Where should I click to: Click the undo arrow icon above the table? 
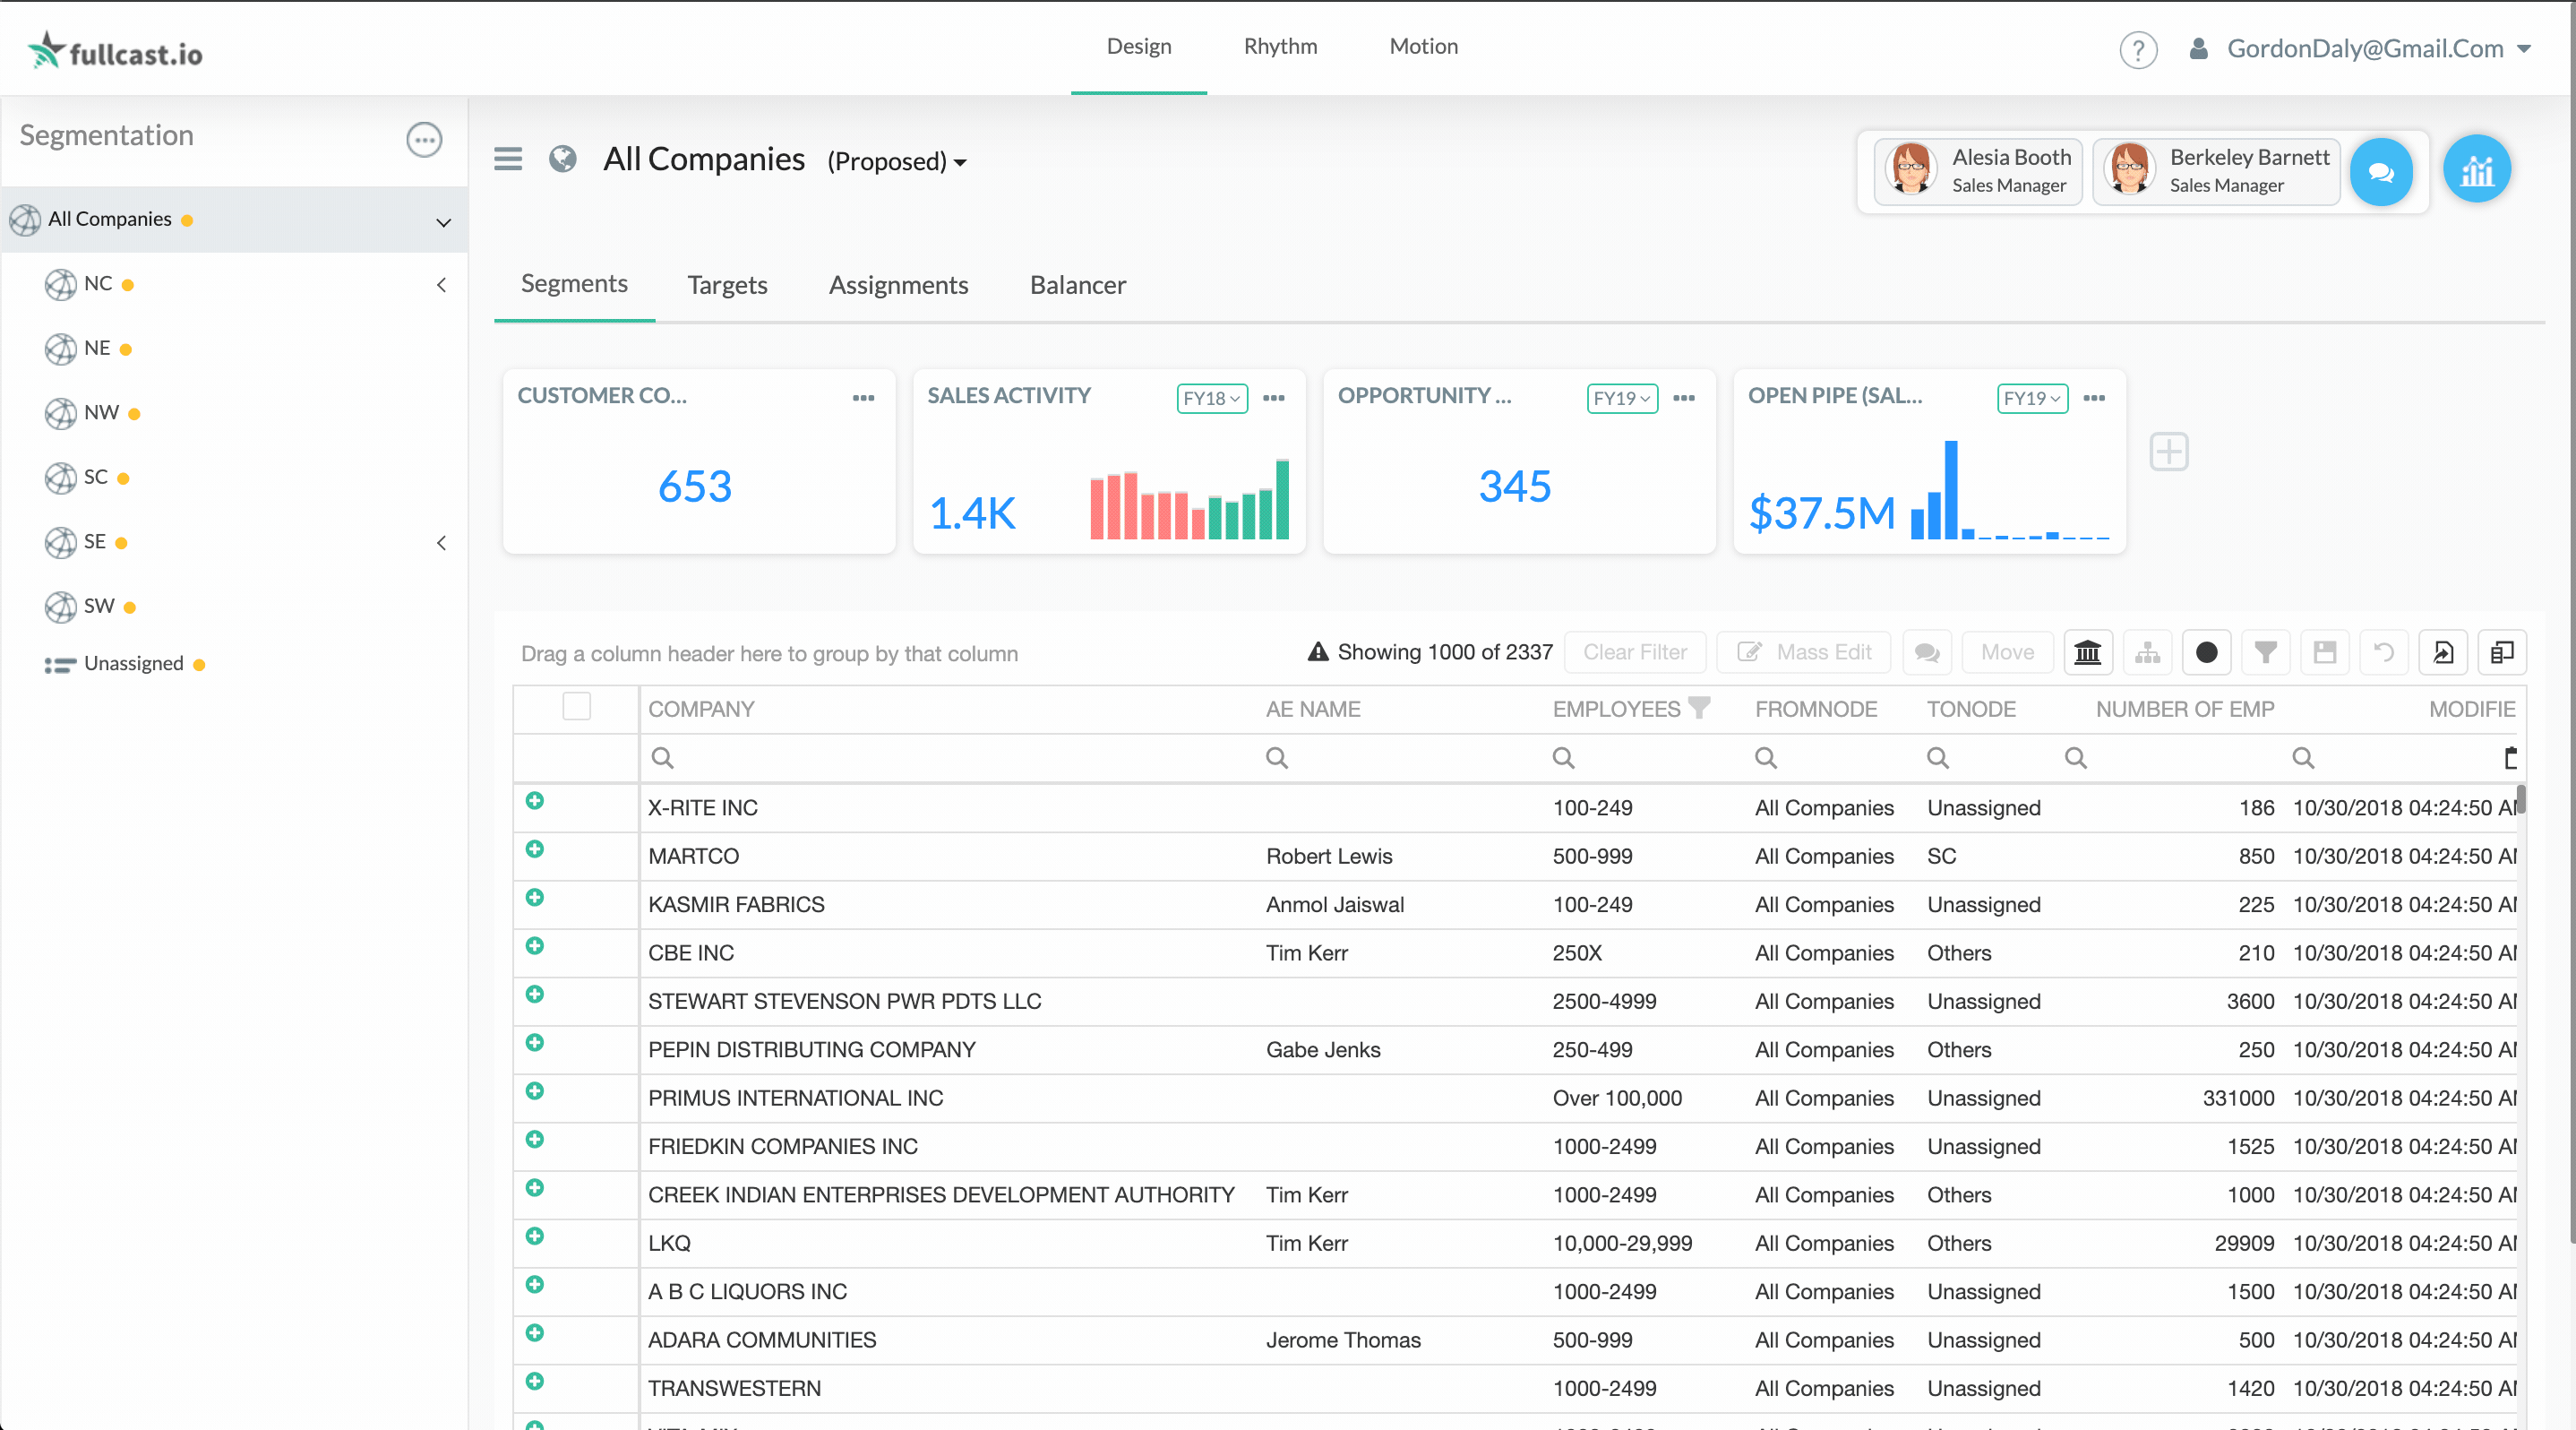click(x=2384, y=652)
